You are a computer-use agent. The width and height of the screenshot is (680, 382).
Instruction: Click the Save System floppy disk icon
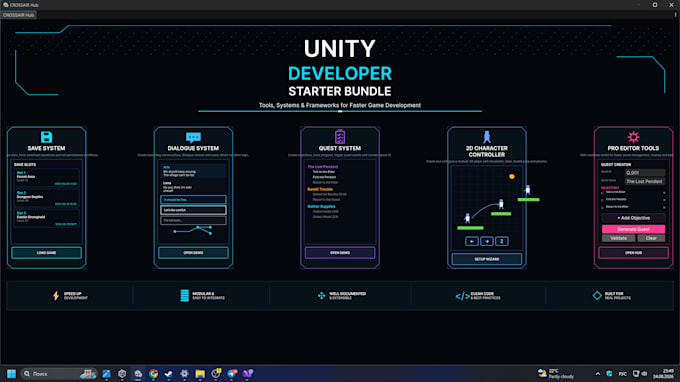pyautogui.click(x=46, y=137)
